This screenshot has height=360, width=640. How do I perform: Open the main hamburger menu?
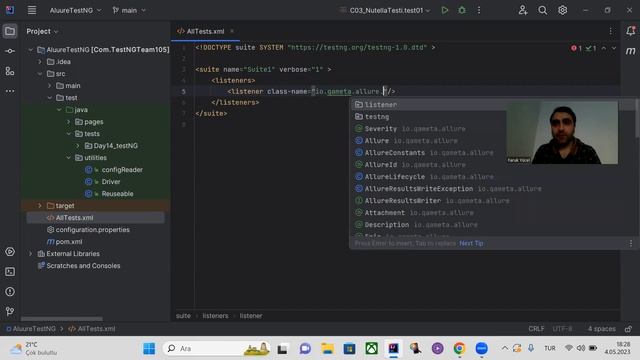(x=32, y=10)
